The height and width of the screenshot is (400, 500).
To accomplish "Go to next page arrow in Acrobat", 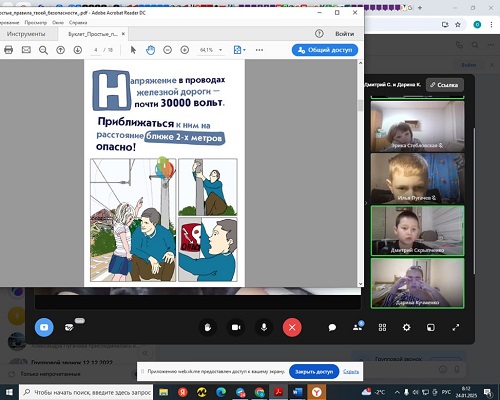I will (78, 50).
